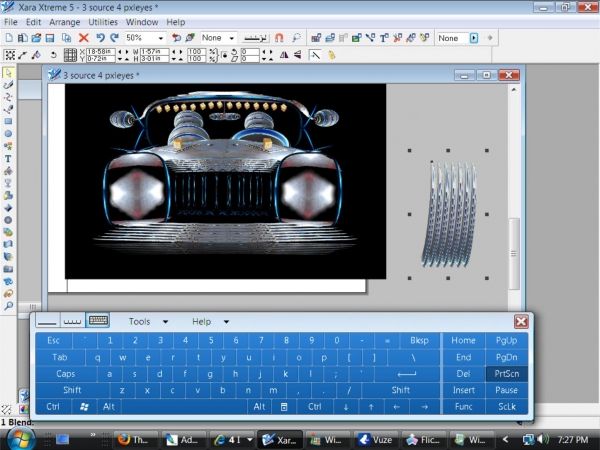600x450 pixels.
Task: Select the Freehand and Brush tool
Action: 8,85
